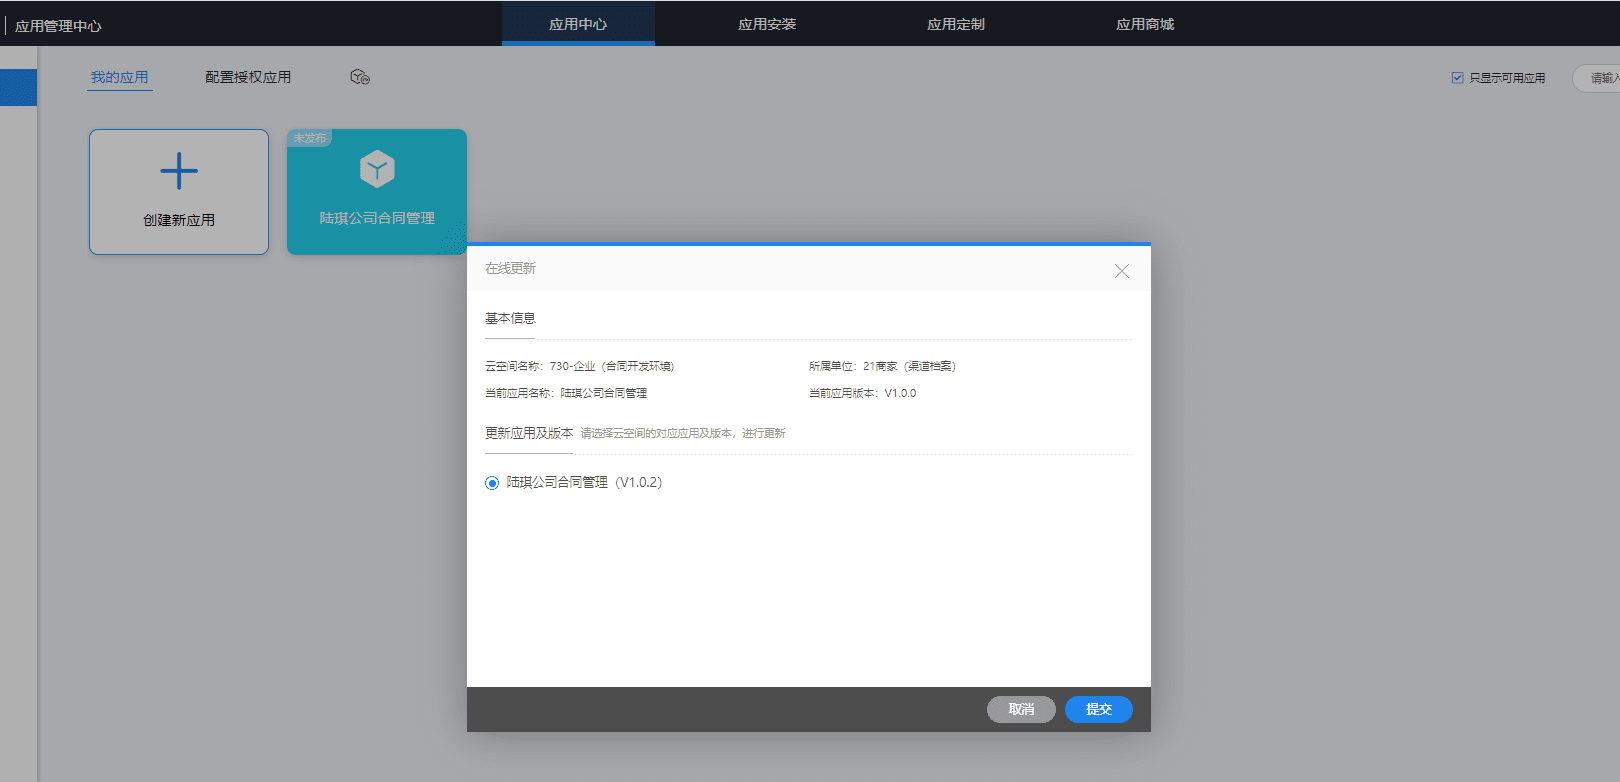Click the 在线更新 dialog title
This screenshot has width=1620, height=782.
pyautogui.click(x=510, y=268)
